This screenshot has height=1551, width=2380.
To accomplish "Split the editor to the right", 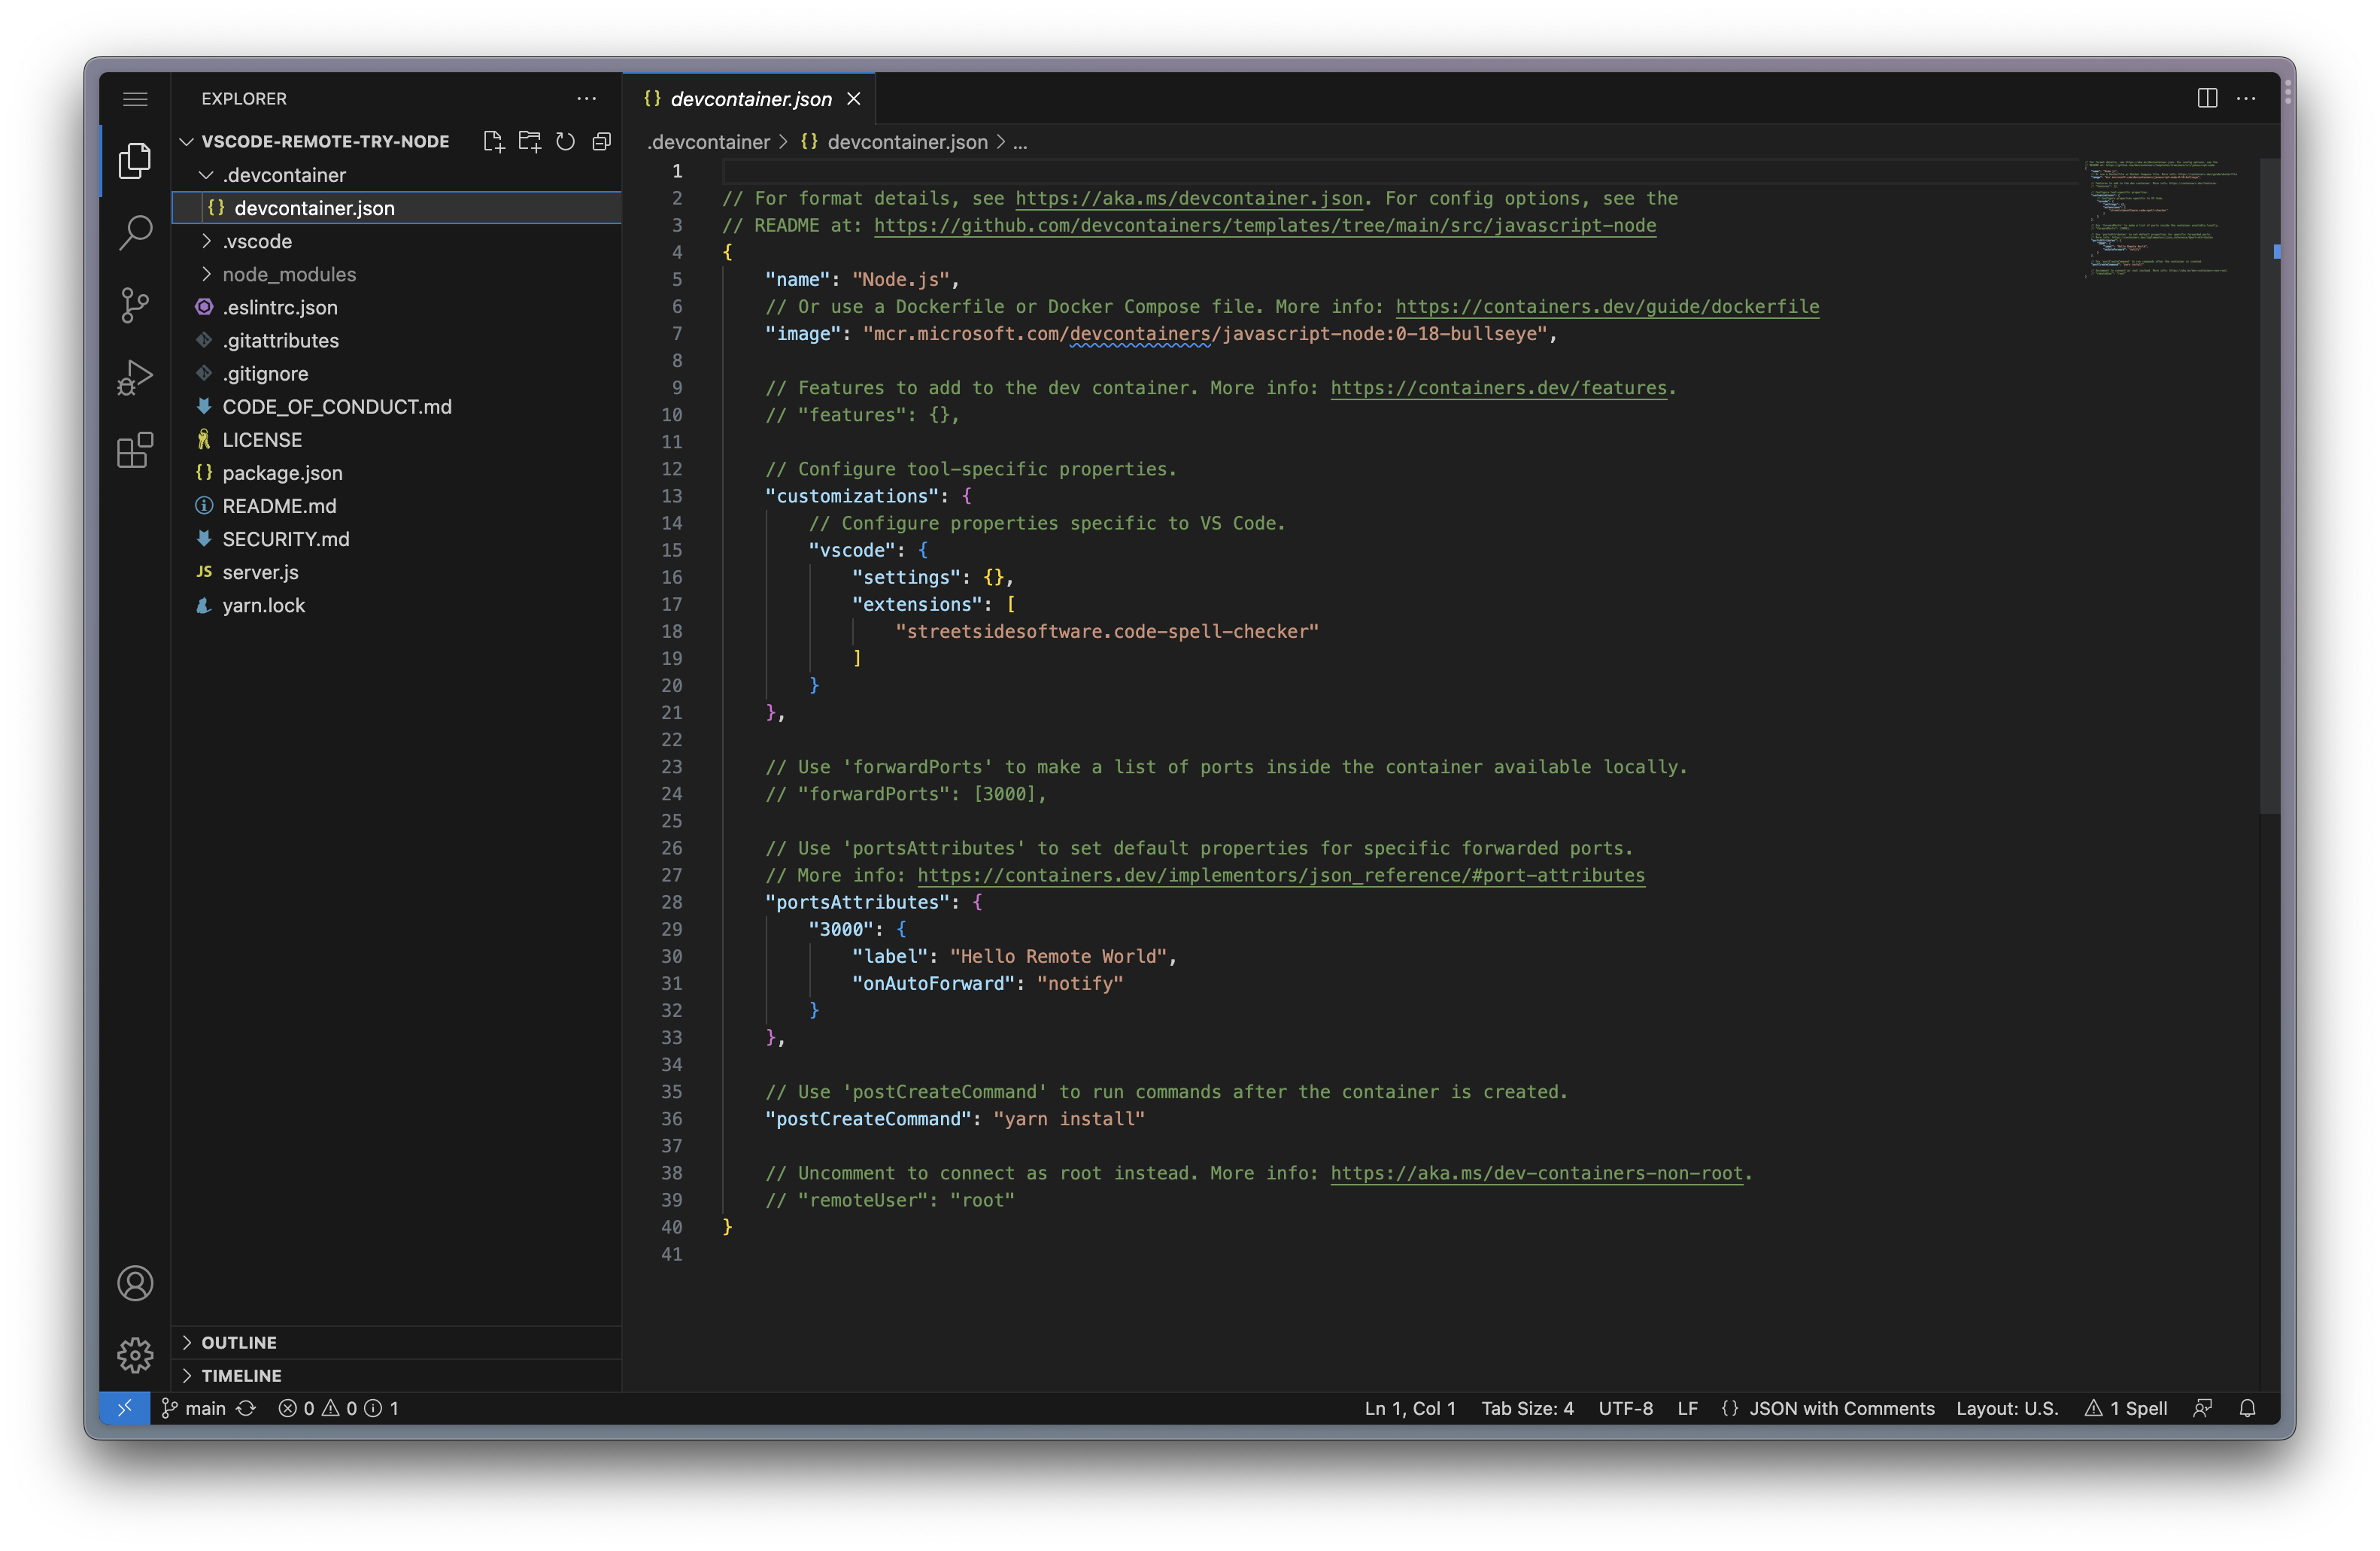I will pyautogui.click(x=2207, y=98).
